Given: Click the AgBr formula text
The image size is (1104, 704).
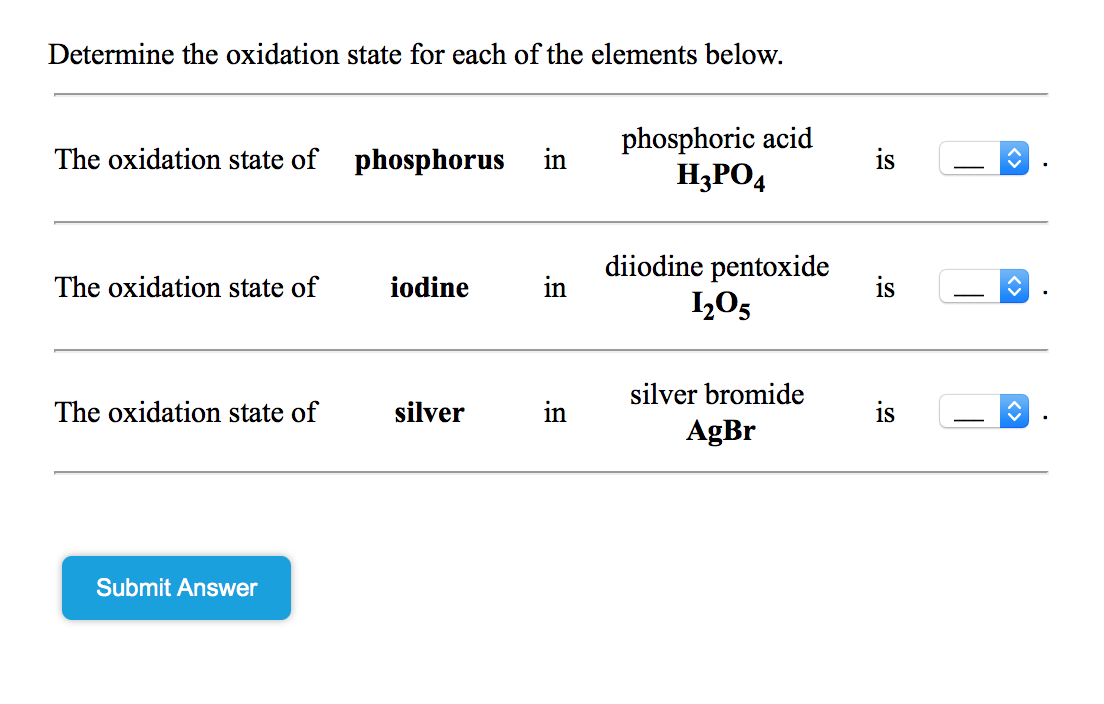Looking at the screenshot, I should (721, 430).
